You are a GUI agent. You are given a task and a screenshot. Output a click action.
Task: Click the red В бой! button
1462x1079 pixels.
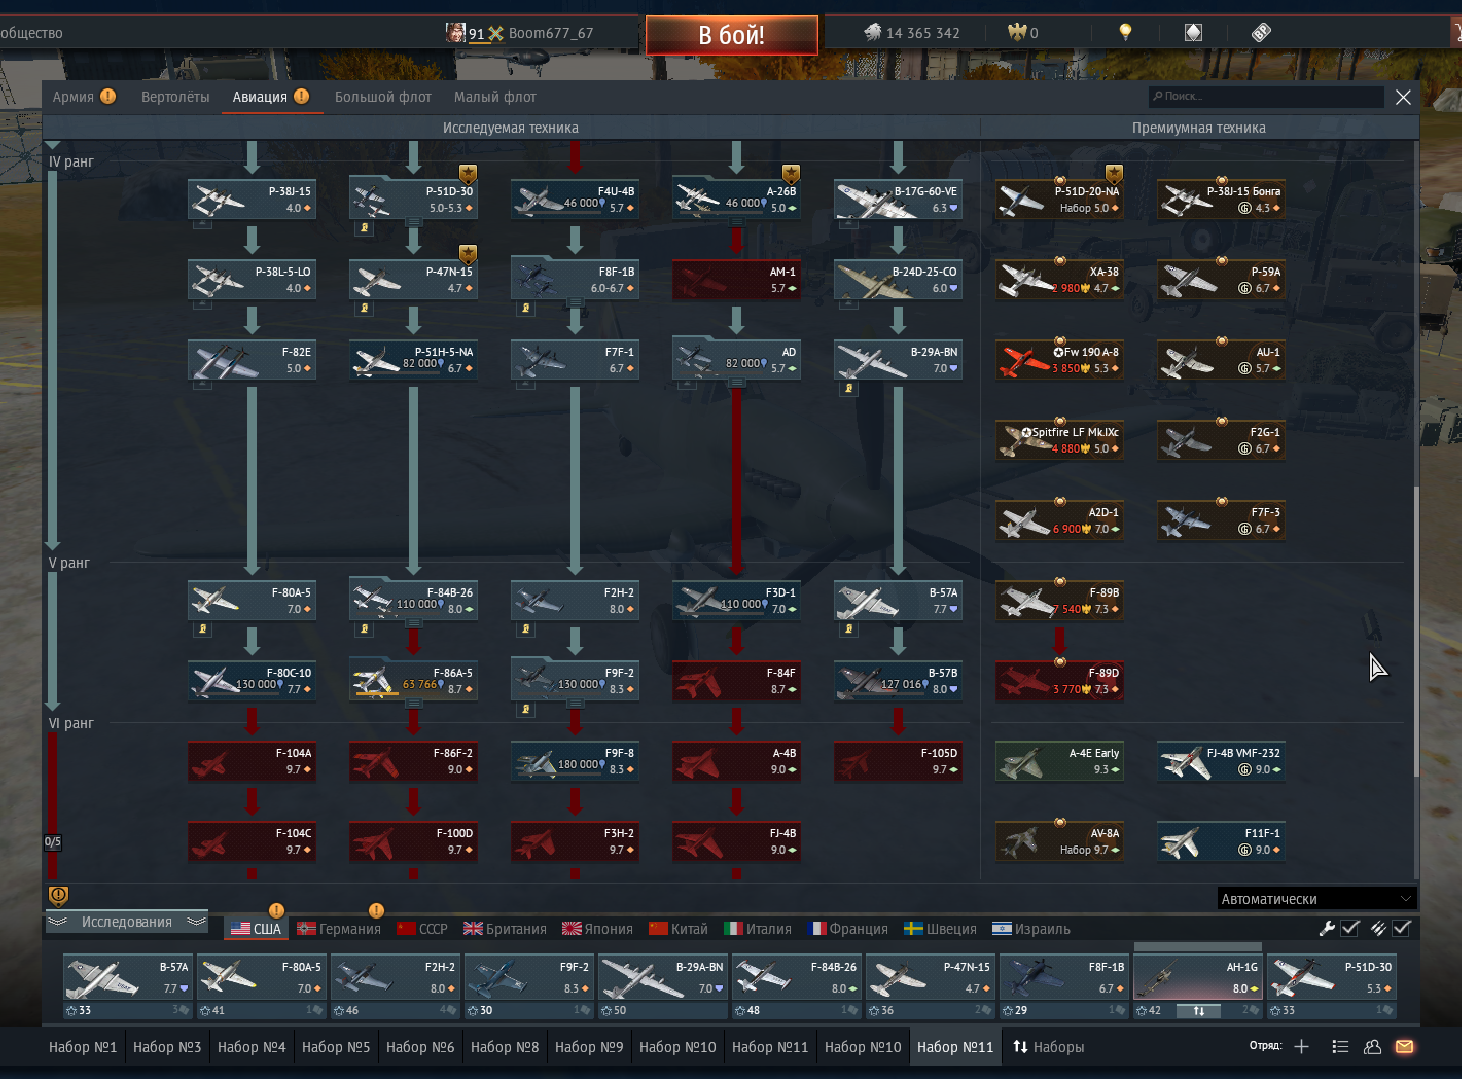click(x=732, y=35)
